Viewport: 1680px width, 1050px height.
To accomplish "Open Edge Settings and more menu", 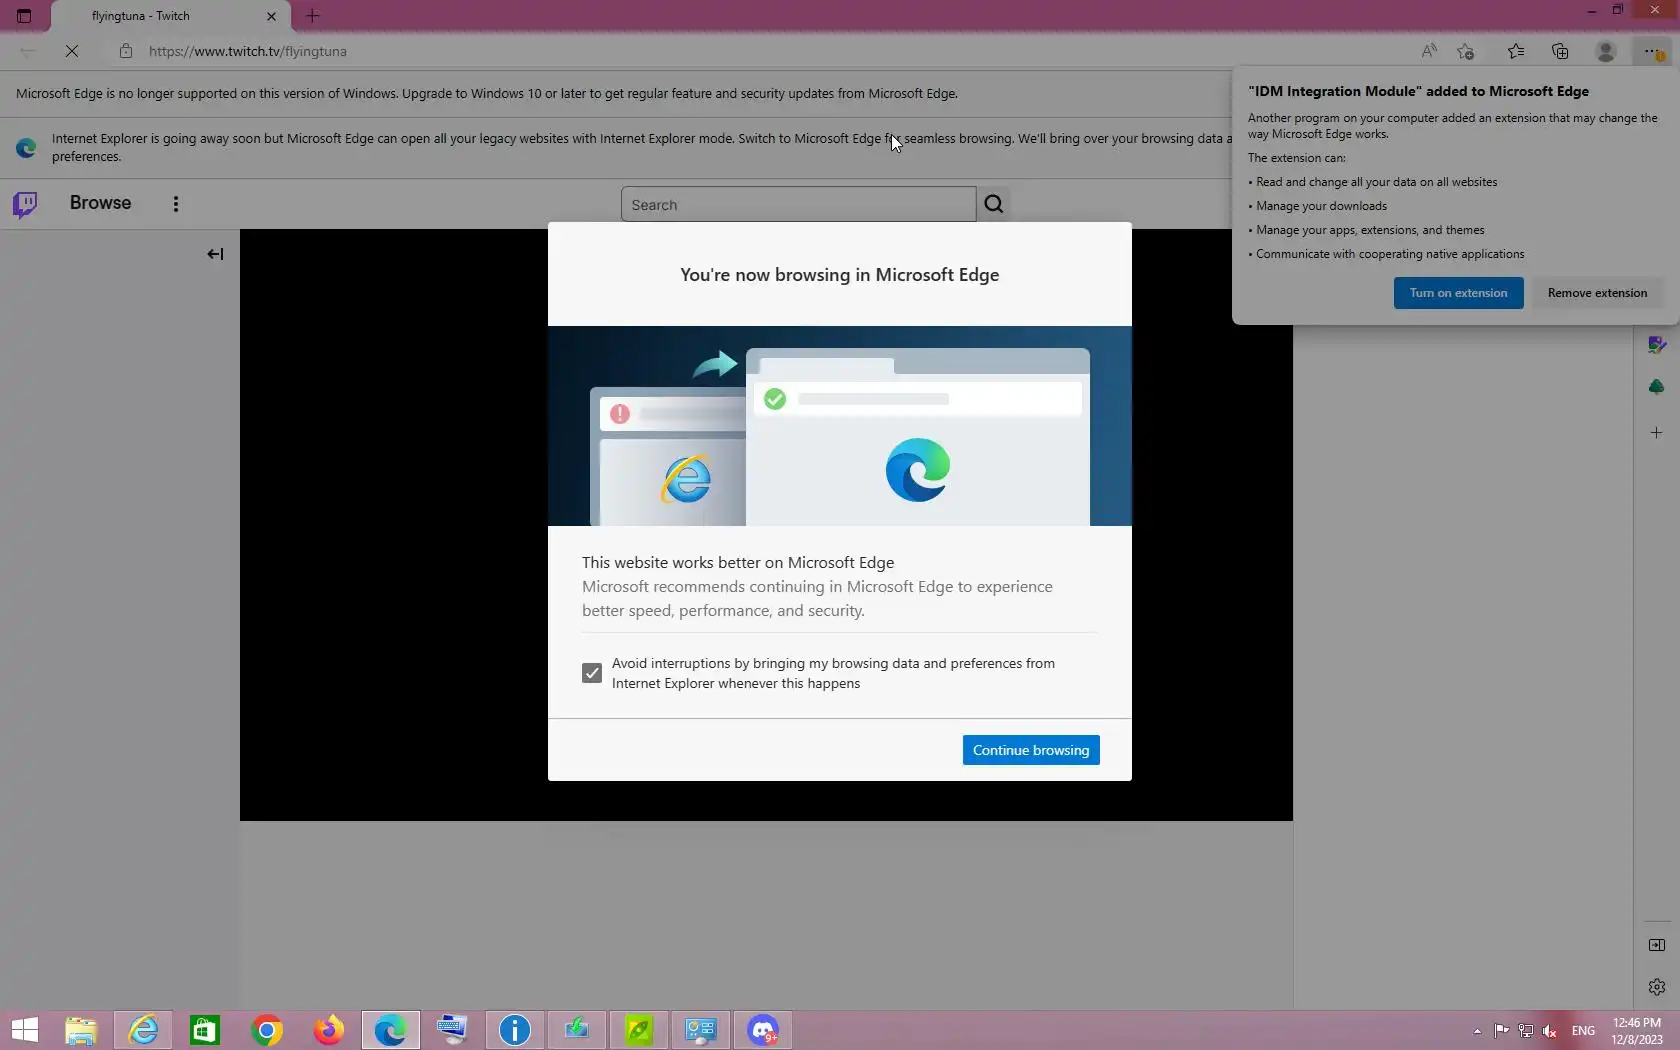I will pos(1651,51).
